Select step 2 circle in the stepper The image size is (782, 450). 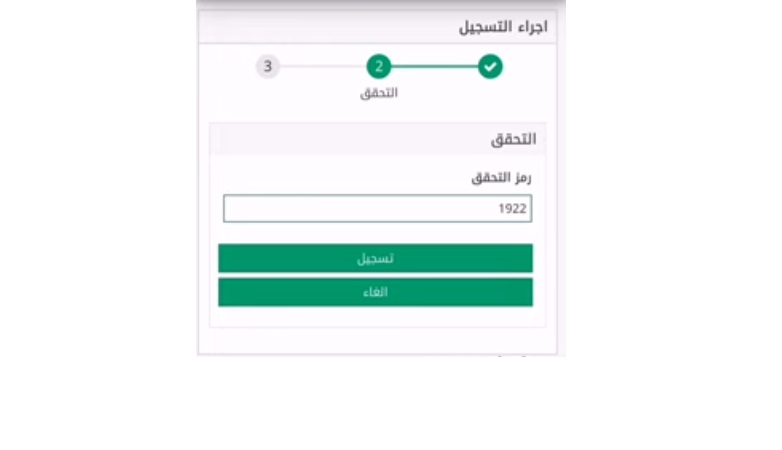tap(379, 66)
